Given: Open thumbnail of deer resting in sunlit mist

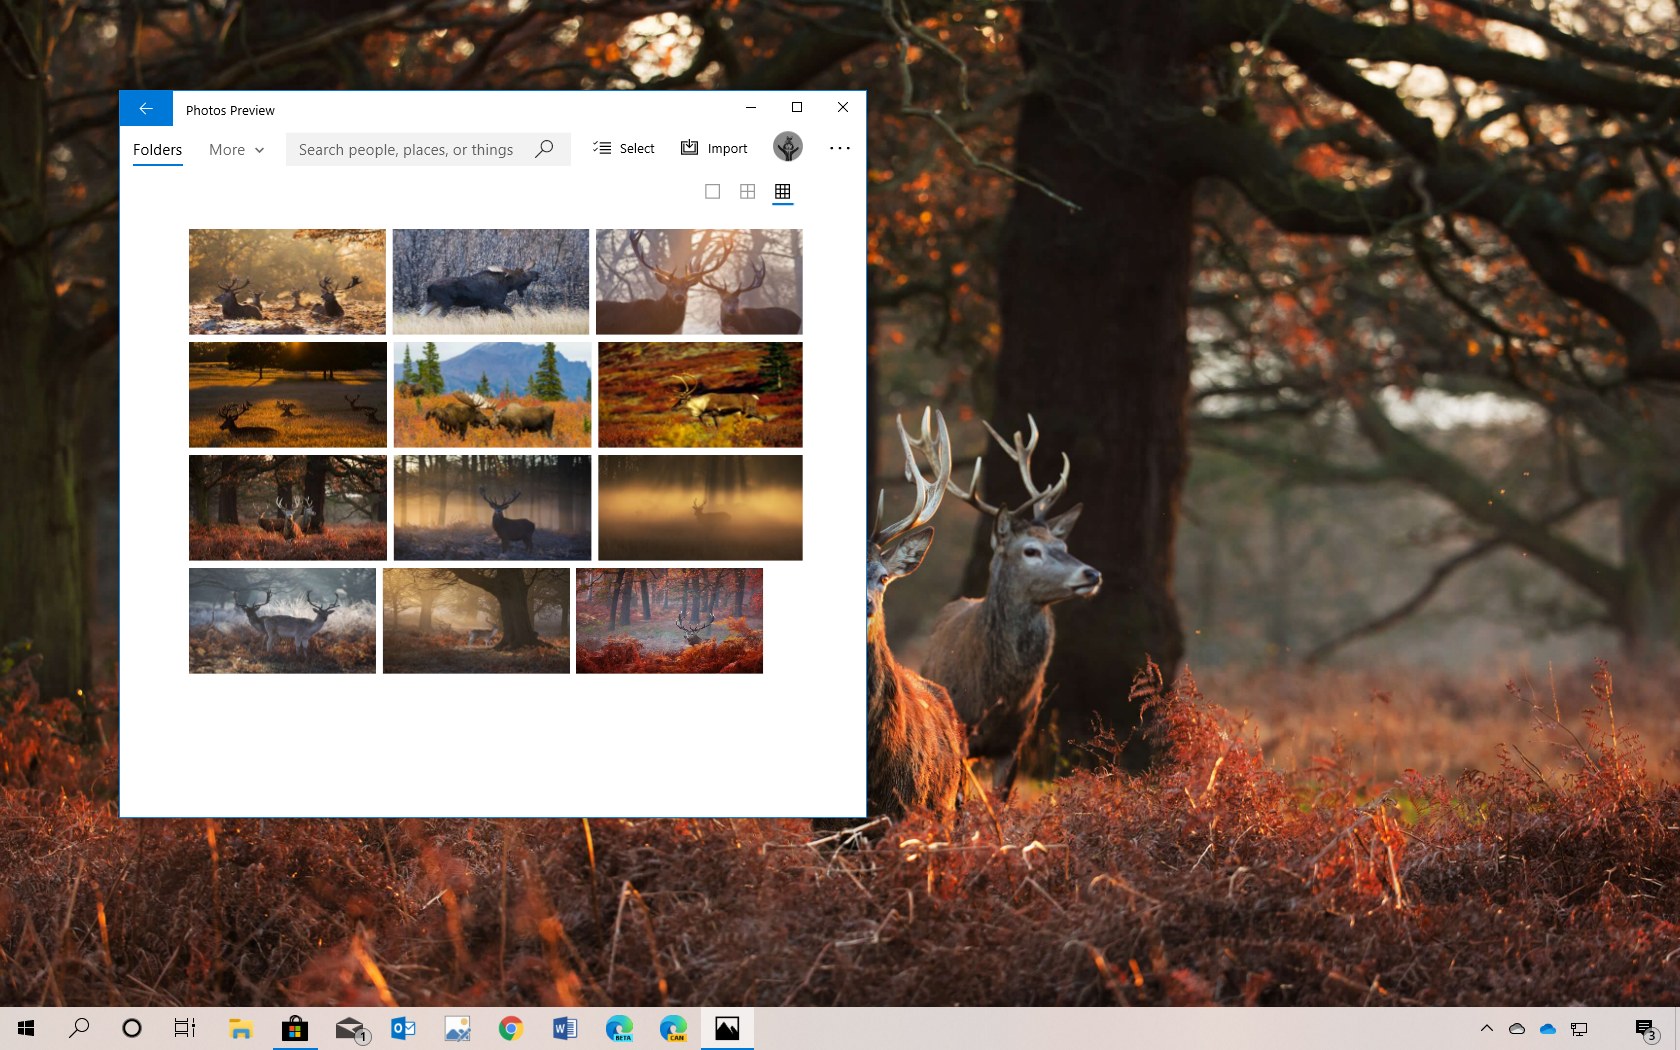Looking at the screenshot, I should pos(287,282).
